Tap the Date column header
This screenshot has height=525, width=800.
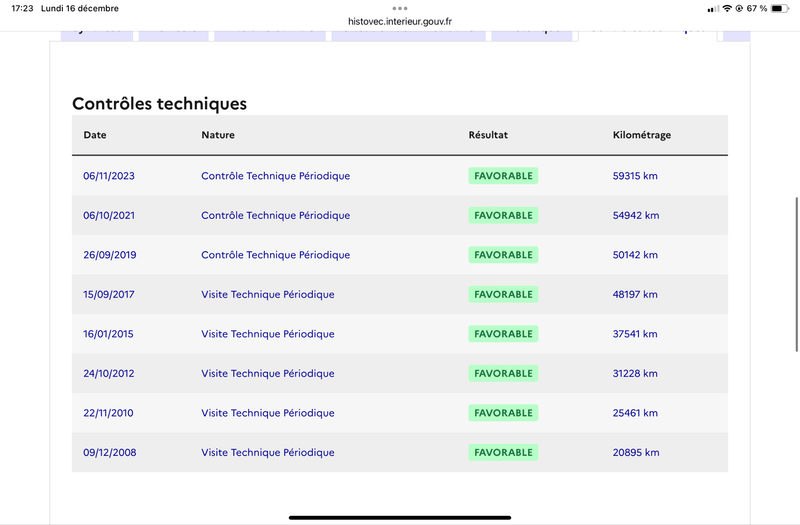click(x=95, y=135)
